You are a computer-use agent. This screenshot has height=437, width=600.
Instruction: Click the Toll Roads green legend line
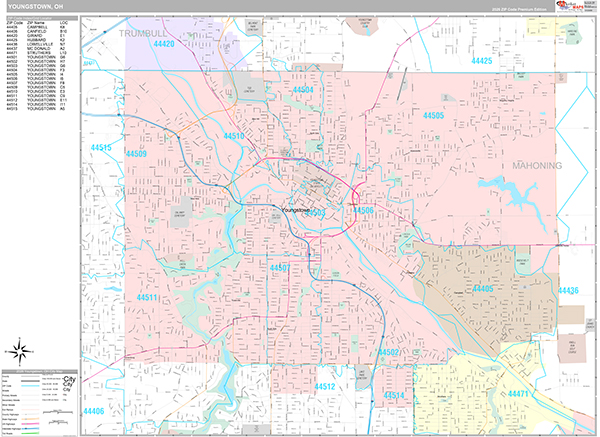tap(30, 433)
